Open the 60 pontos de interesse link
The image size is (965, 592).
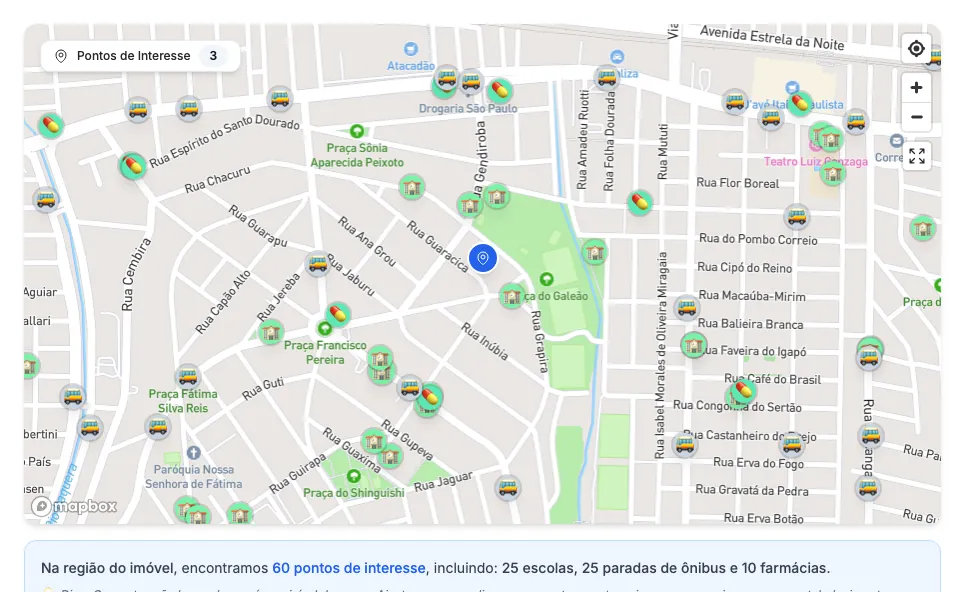point(348,568)
